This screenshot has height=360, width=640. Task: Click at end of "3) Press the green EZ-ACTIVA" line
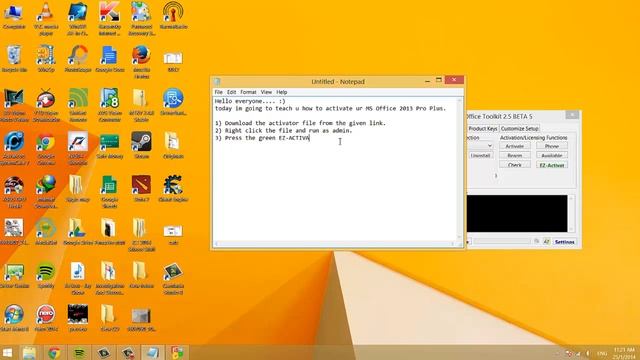[310, 138]
